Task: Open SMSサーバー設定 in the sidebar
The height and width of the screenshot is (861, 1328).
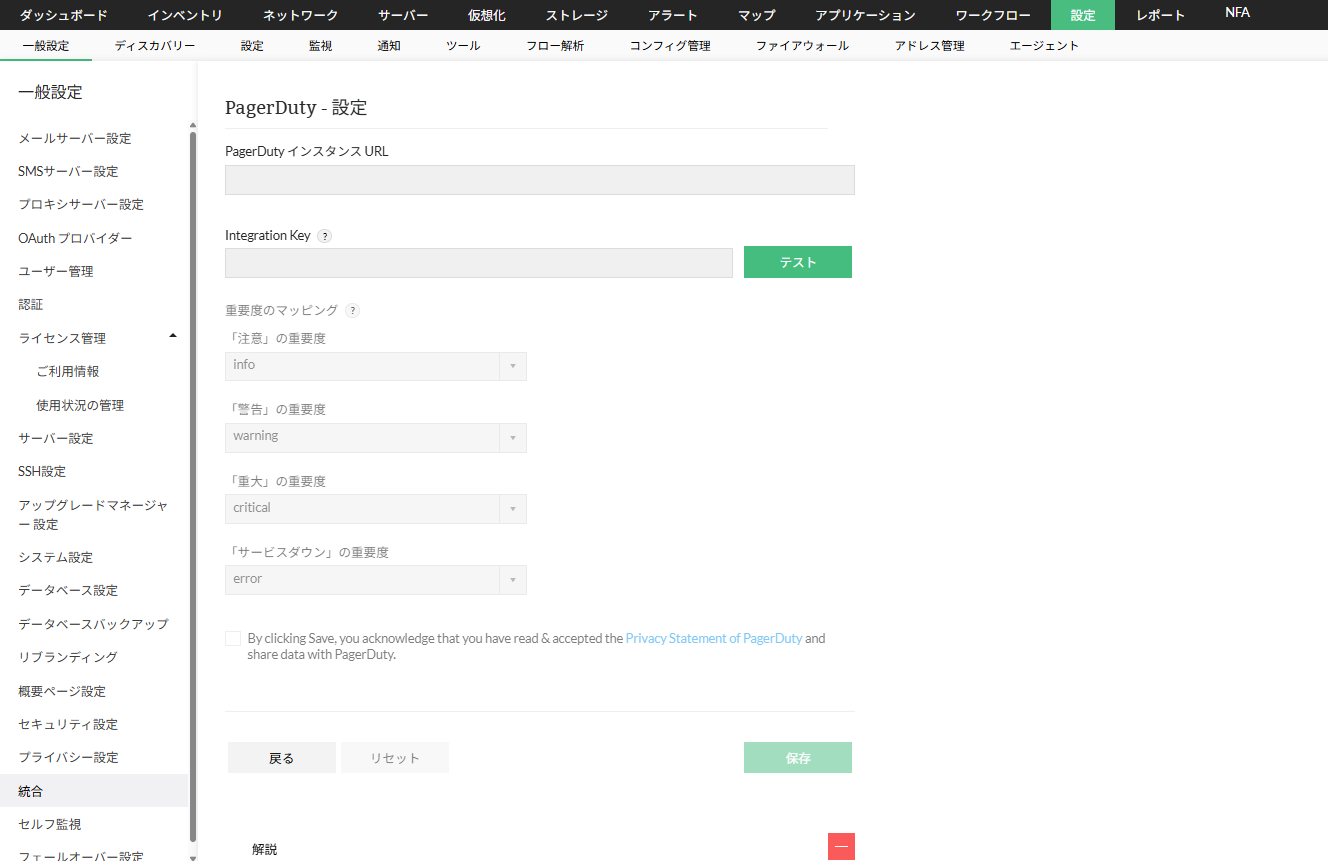Action: point(68,171)
